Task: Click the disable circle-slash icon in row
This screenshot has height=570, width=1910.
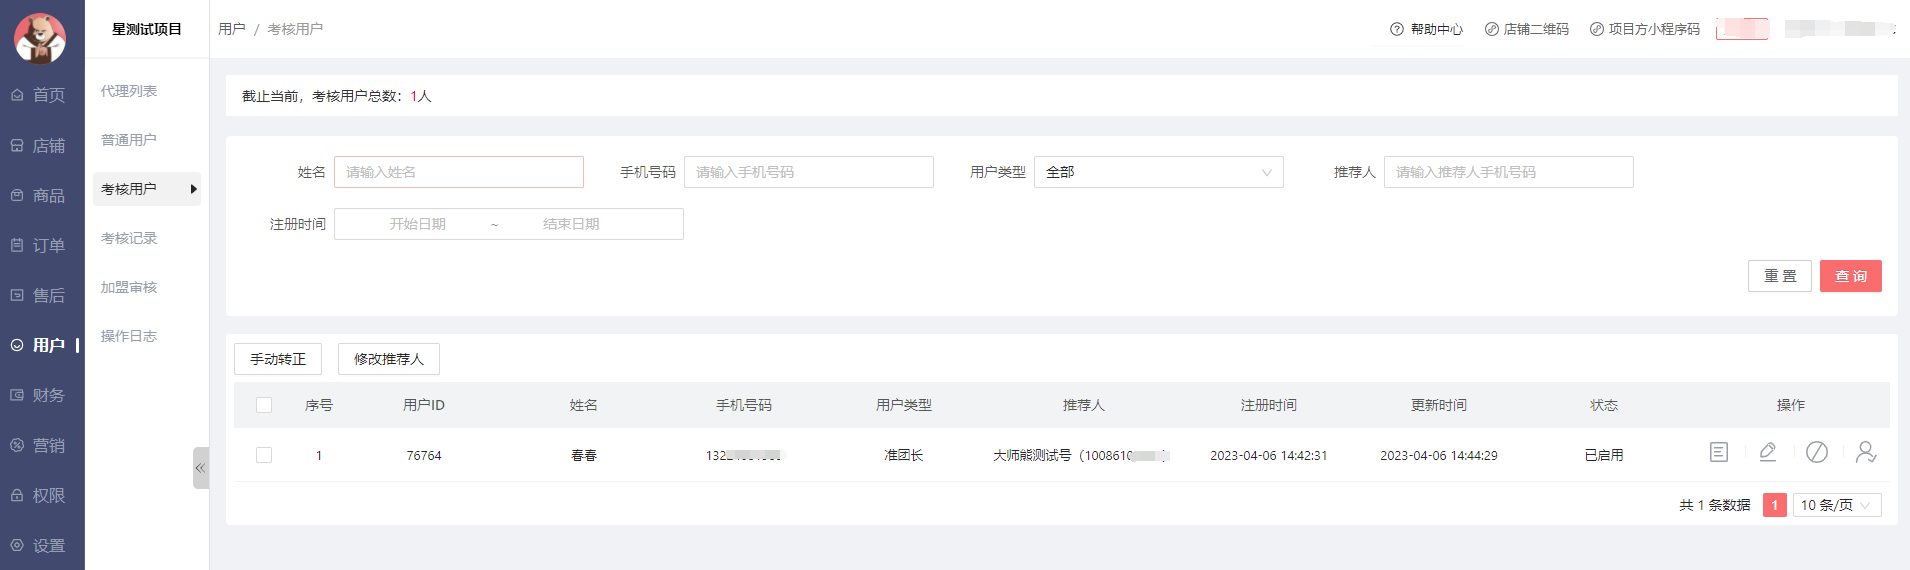Action: pos(1816,453)
